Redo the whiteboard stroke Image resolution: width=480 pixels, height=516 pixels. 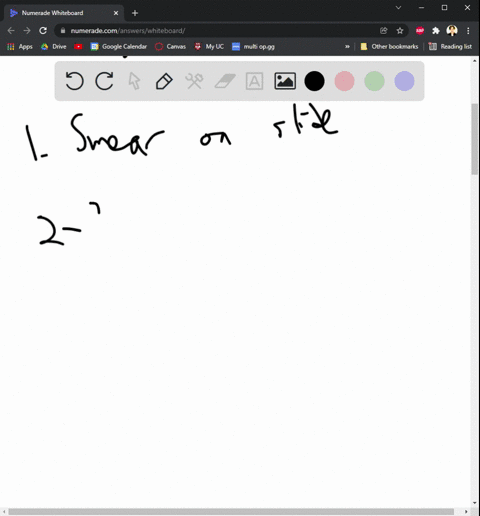(x=104, y=81)
